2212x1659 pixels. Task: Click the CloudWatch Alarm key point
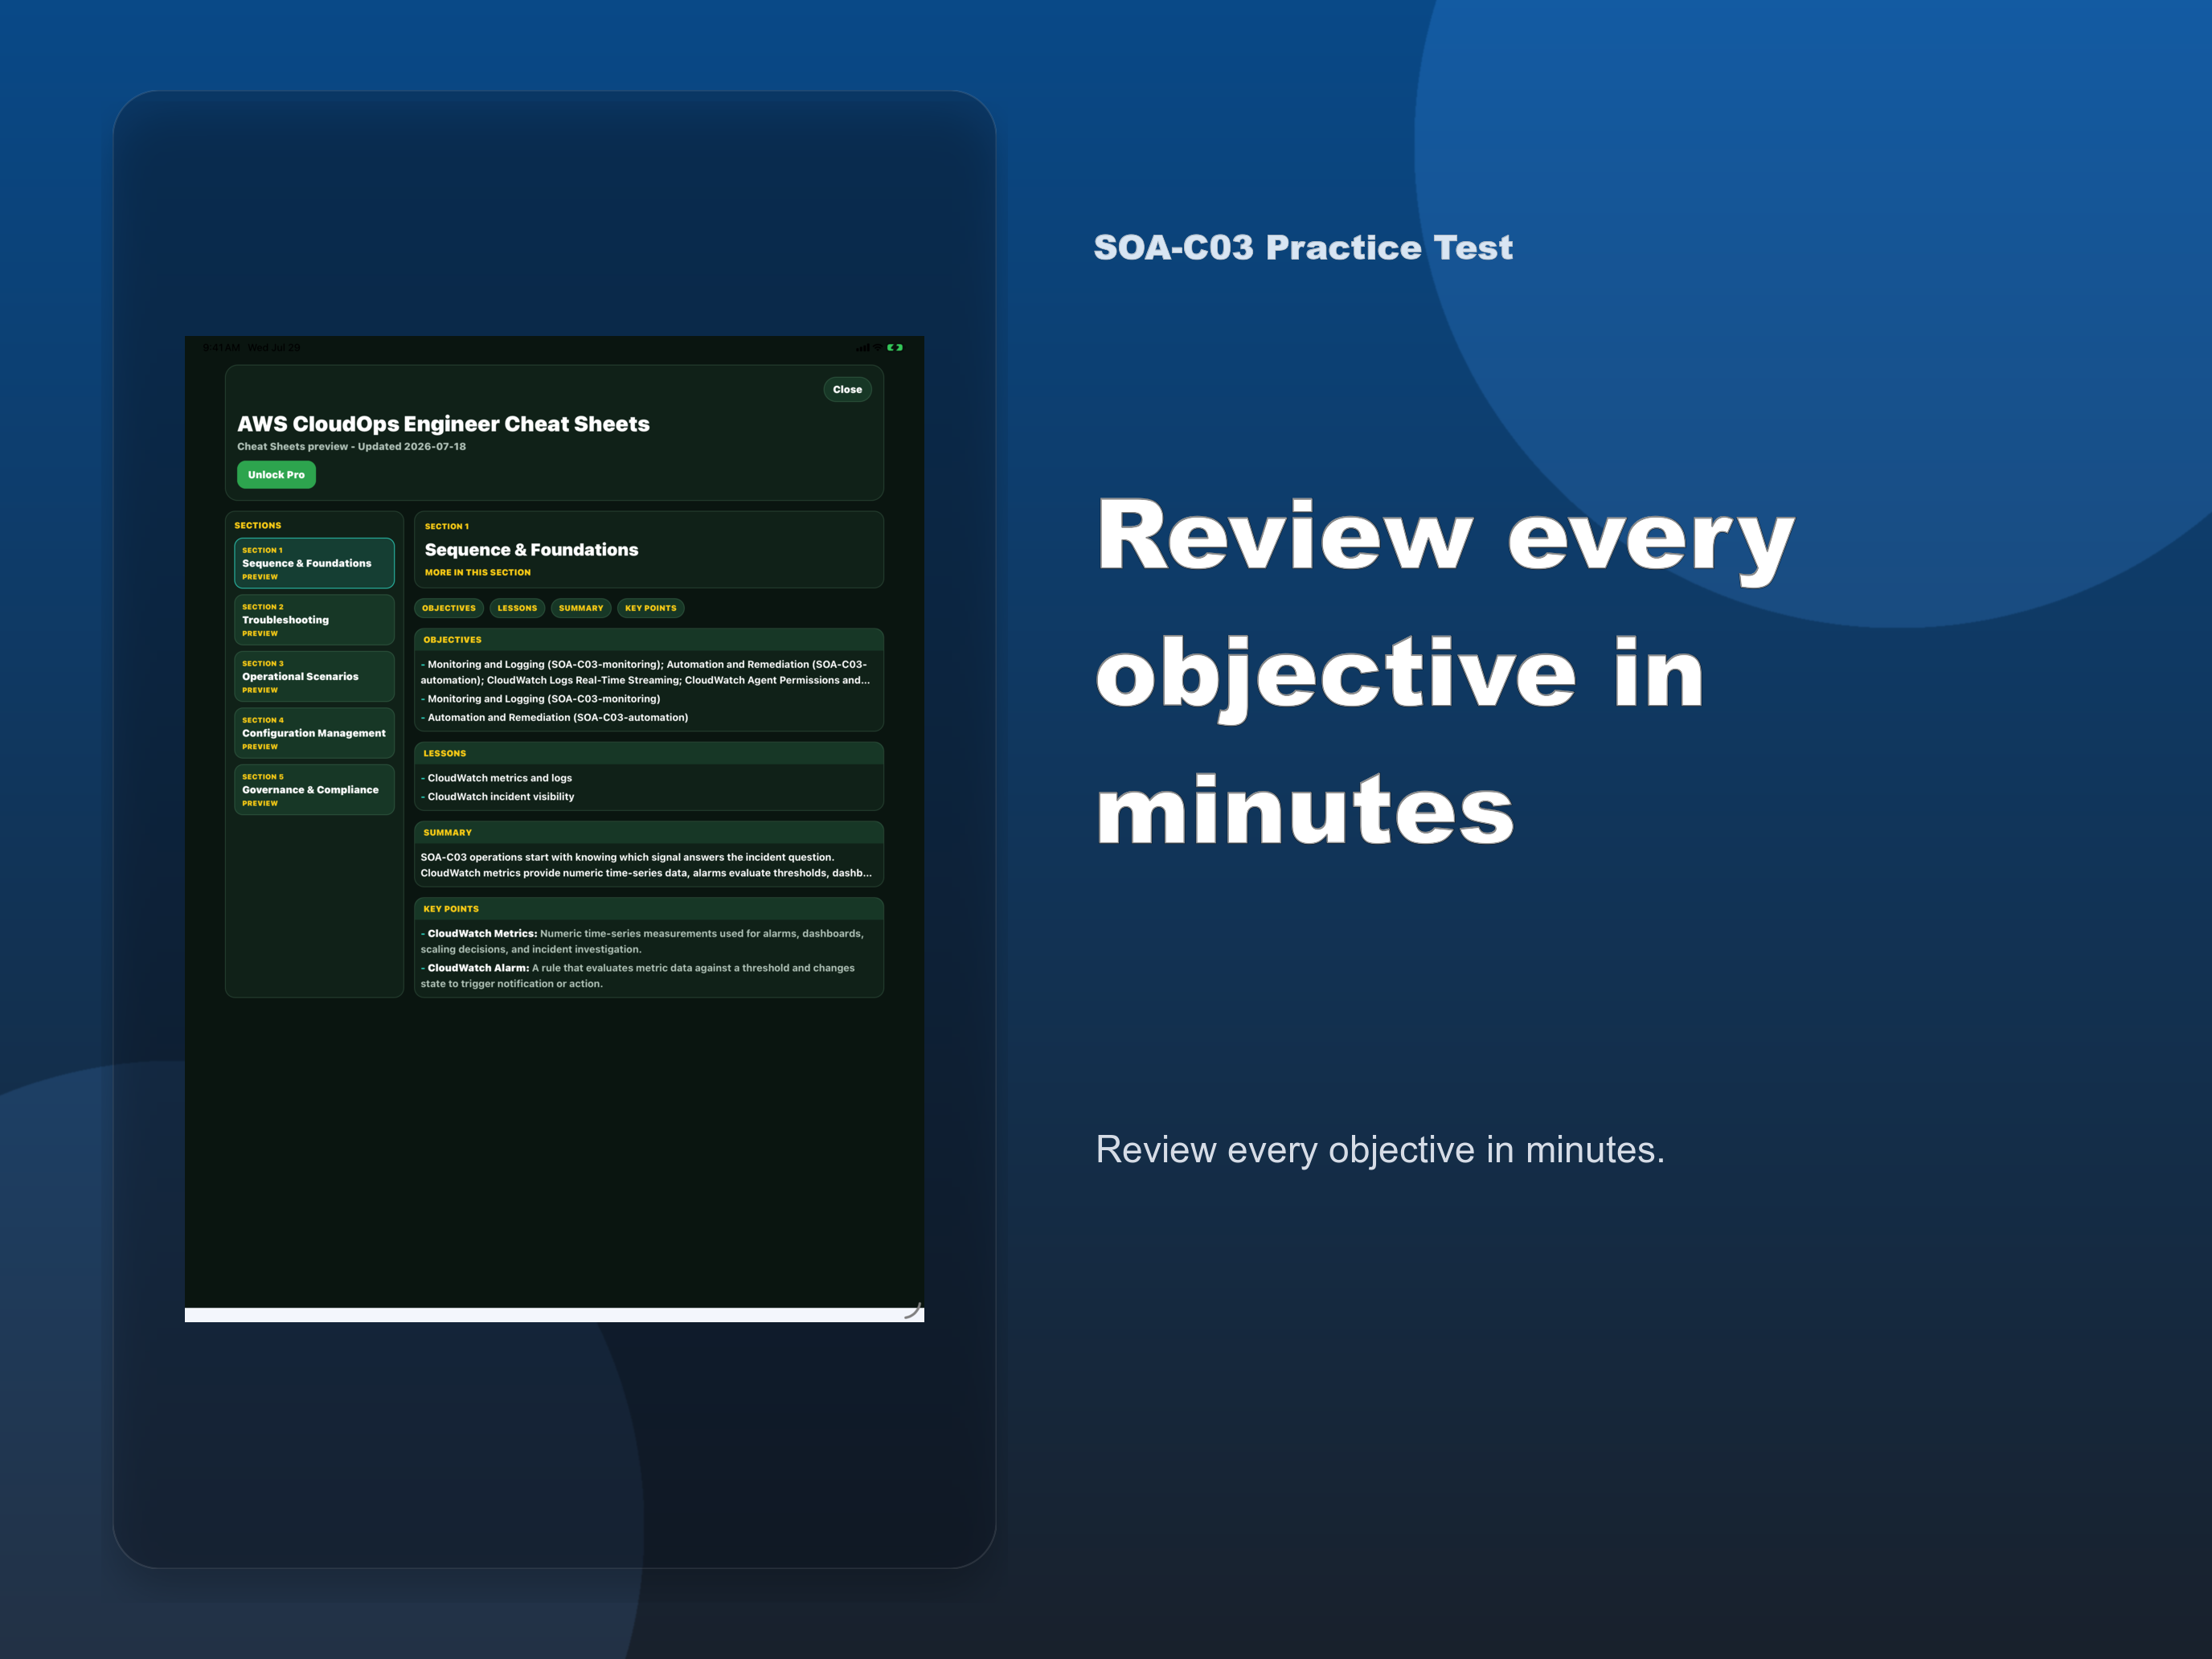pyautogui.click(x=638, y=976)
